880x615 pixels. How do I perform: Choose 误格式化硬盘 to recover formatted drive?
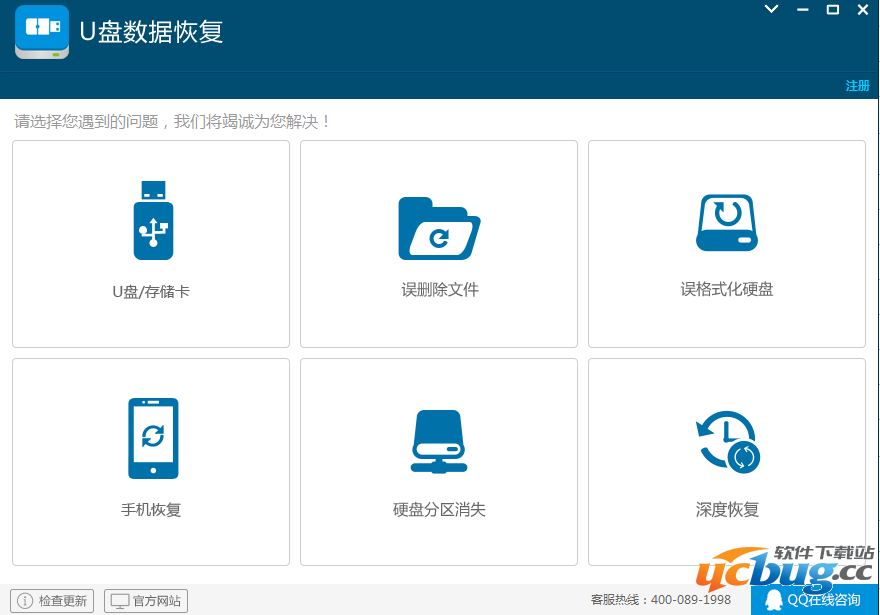click(x=726, y=243)
